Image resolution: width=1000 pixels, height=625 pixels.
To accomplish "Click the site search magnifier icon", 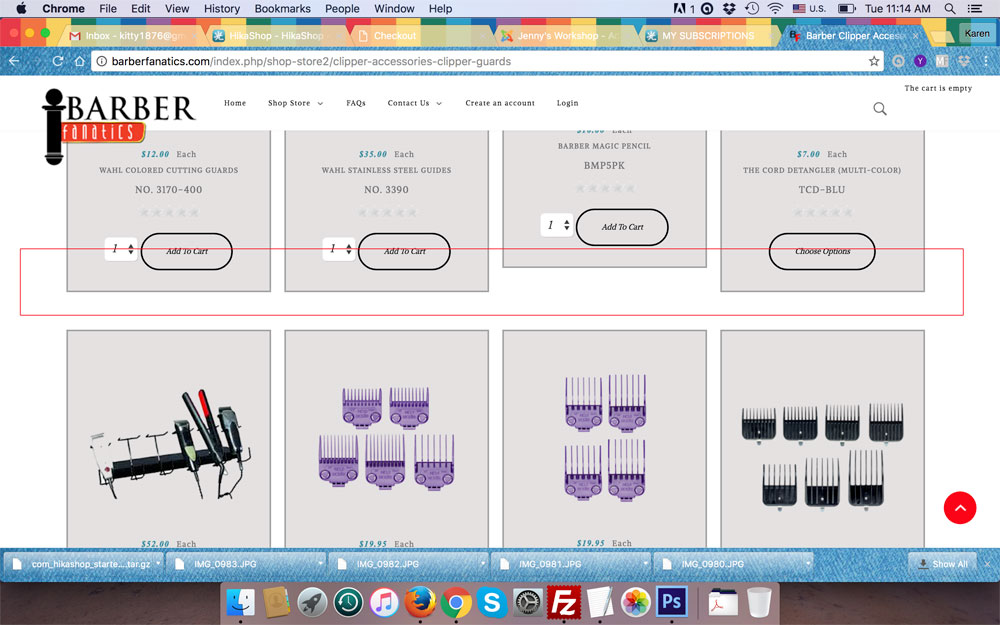I will (x=879, y=108).
